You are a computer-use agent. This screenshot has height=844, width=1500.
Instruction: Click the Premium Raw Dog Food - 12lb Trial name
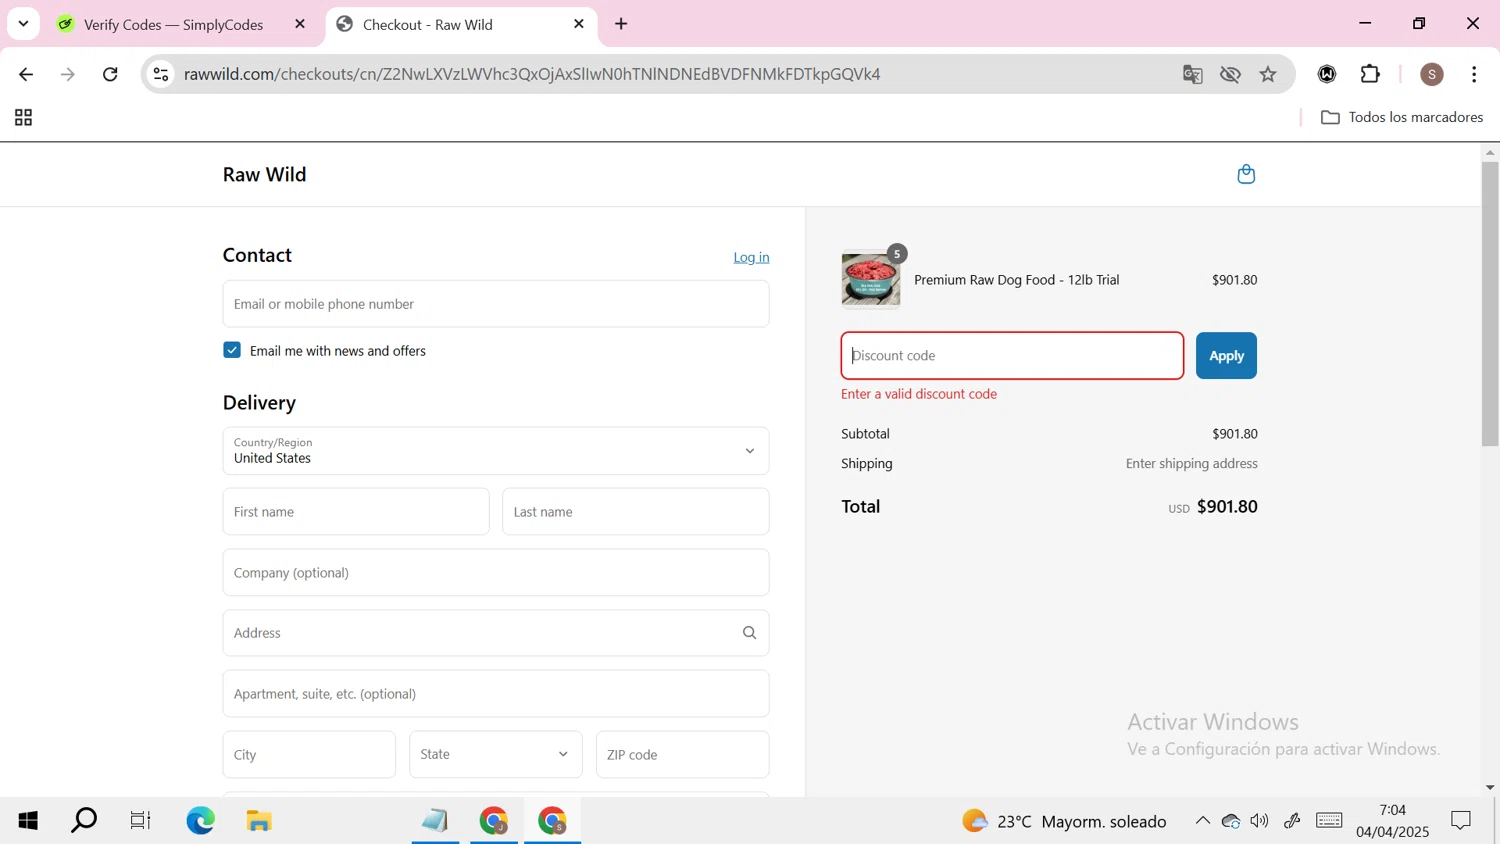point(1016,280)
